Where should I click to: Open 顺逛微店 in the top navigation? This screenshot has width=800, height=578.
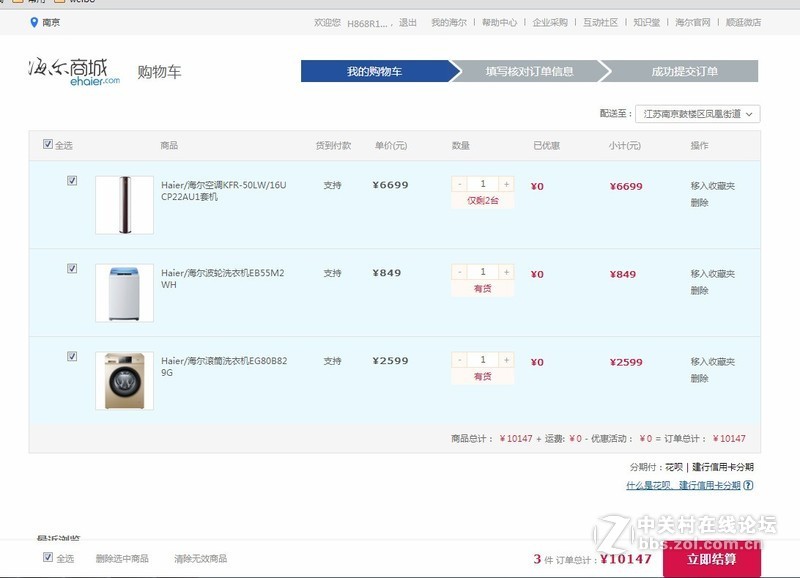coord(743,22)
